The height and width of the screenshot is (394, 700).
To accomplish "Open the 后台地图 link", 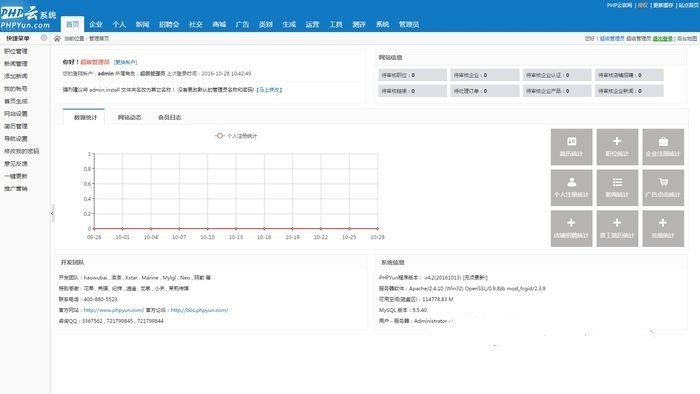I will (687, 39).
